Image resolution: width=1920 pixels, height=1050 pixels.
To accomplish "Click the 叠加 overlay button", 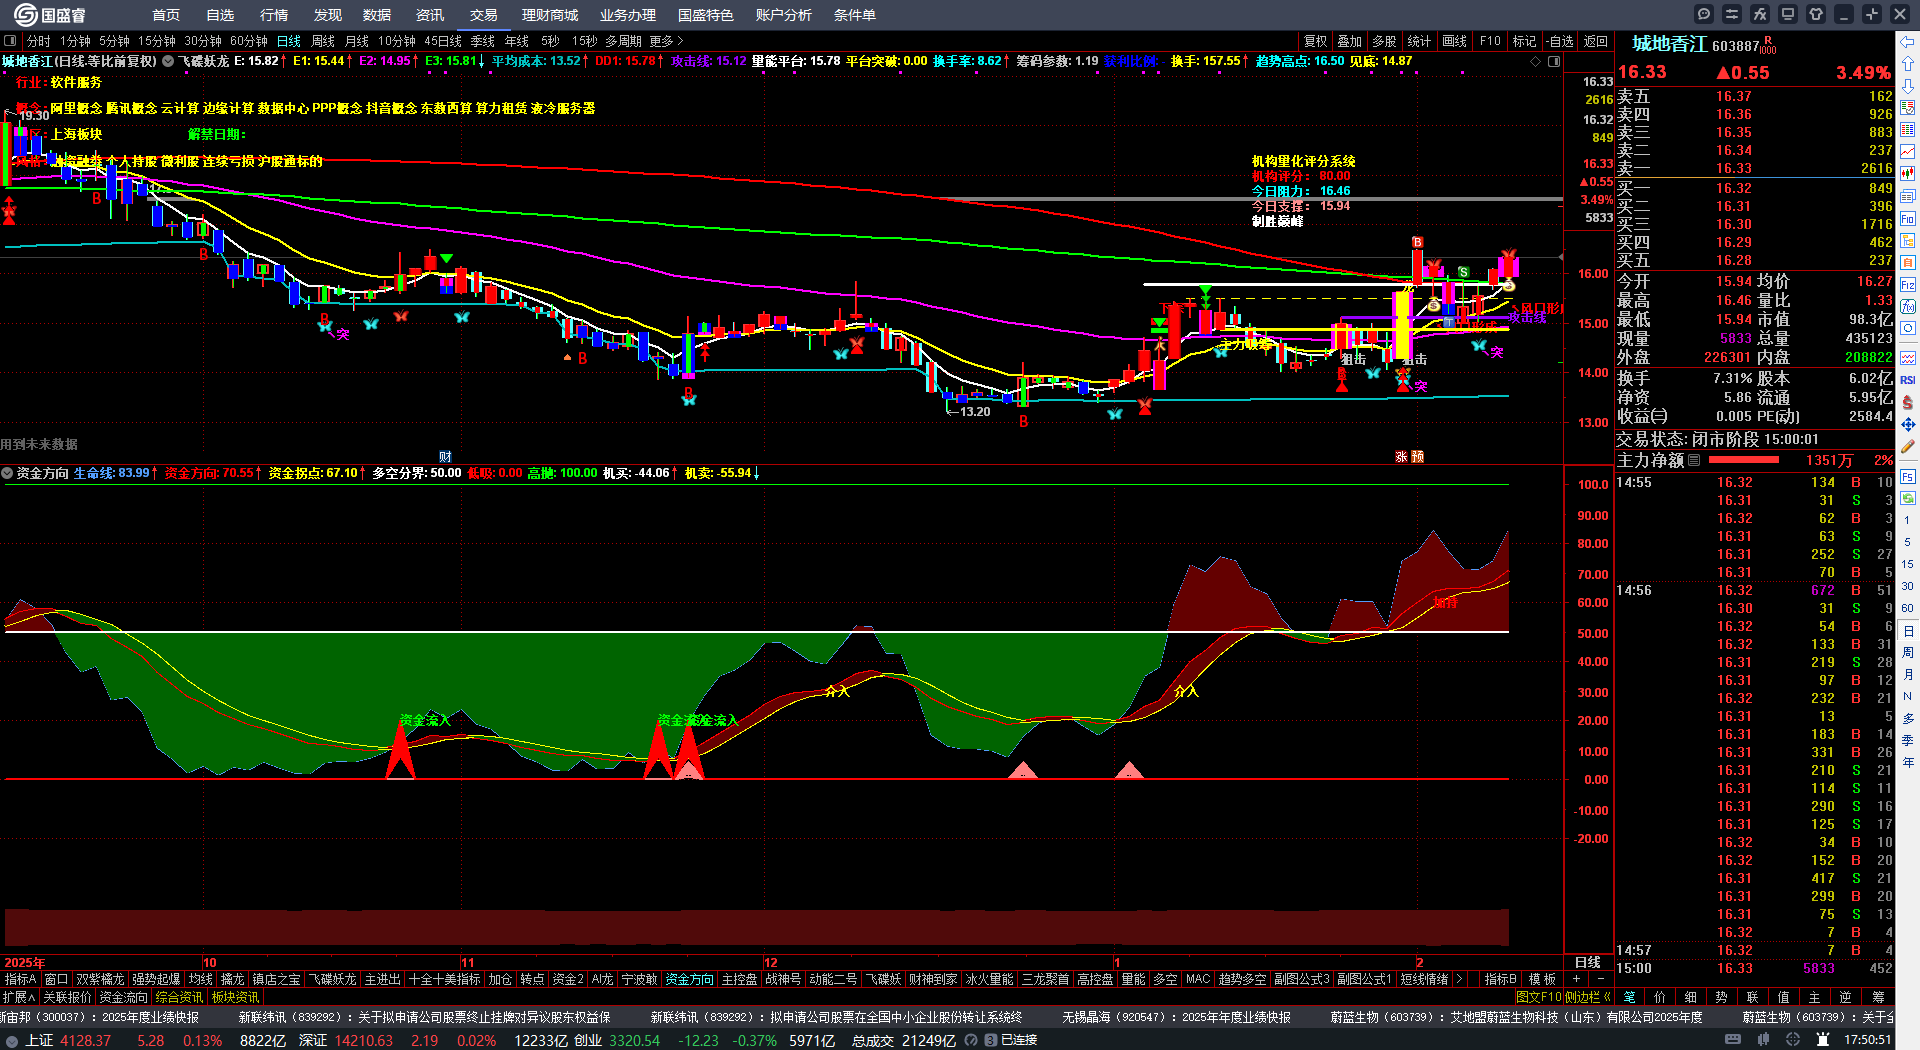I will (1350, 41).
